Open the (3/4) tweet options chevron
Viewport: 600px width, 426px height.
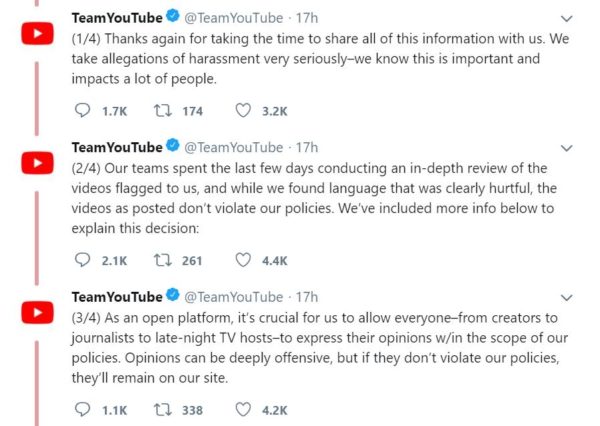[567, 297]
